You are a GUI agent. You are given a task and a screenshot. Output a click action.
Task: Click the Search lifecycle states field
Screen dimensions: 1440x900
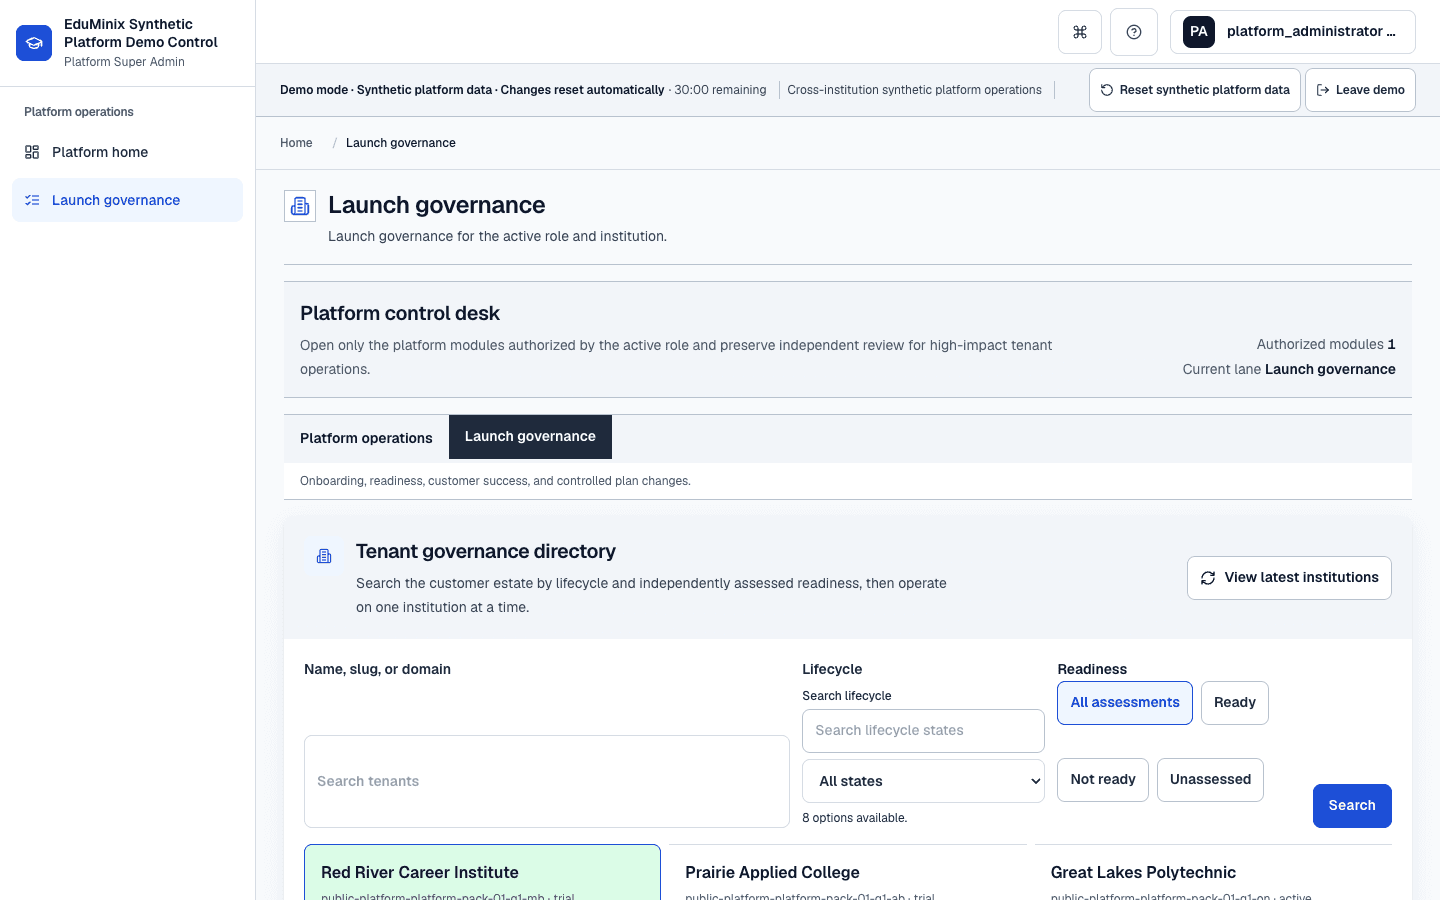coord(923,731)
